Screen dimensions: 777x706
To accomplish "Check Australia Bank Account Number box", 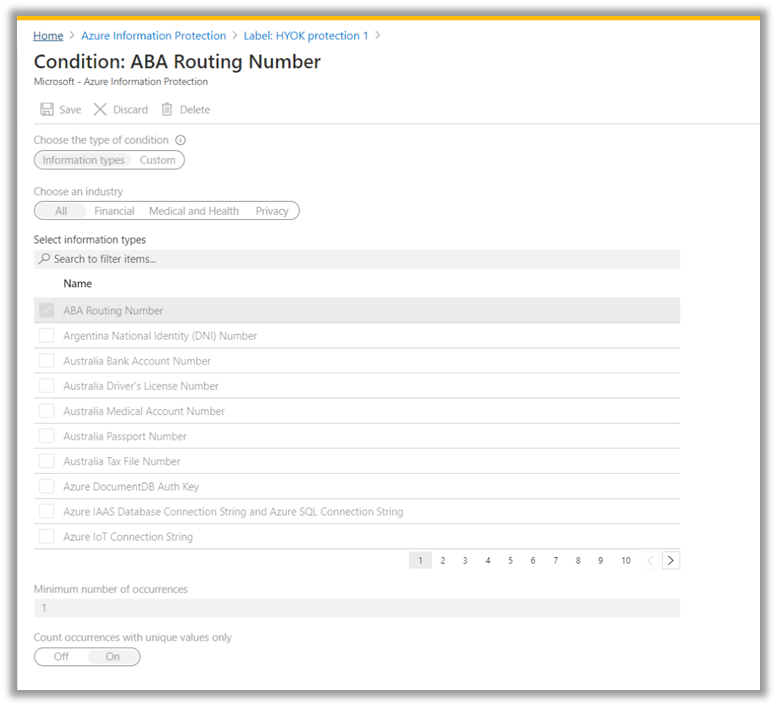I will (x=47, y=361).
